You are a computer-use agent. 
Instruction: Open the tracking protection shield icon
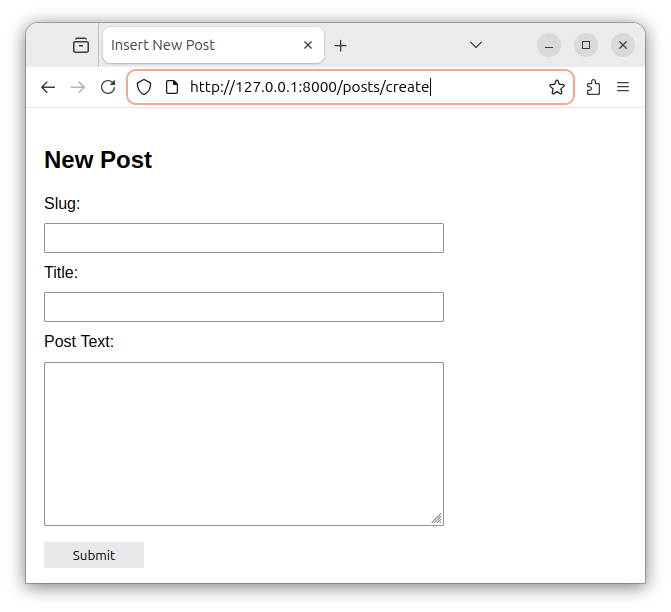[x=144, y=87]
